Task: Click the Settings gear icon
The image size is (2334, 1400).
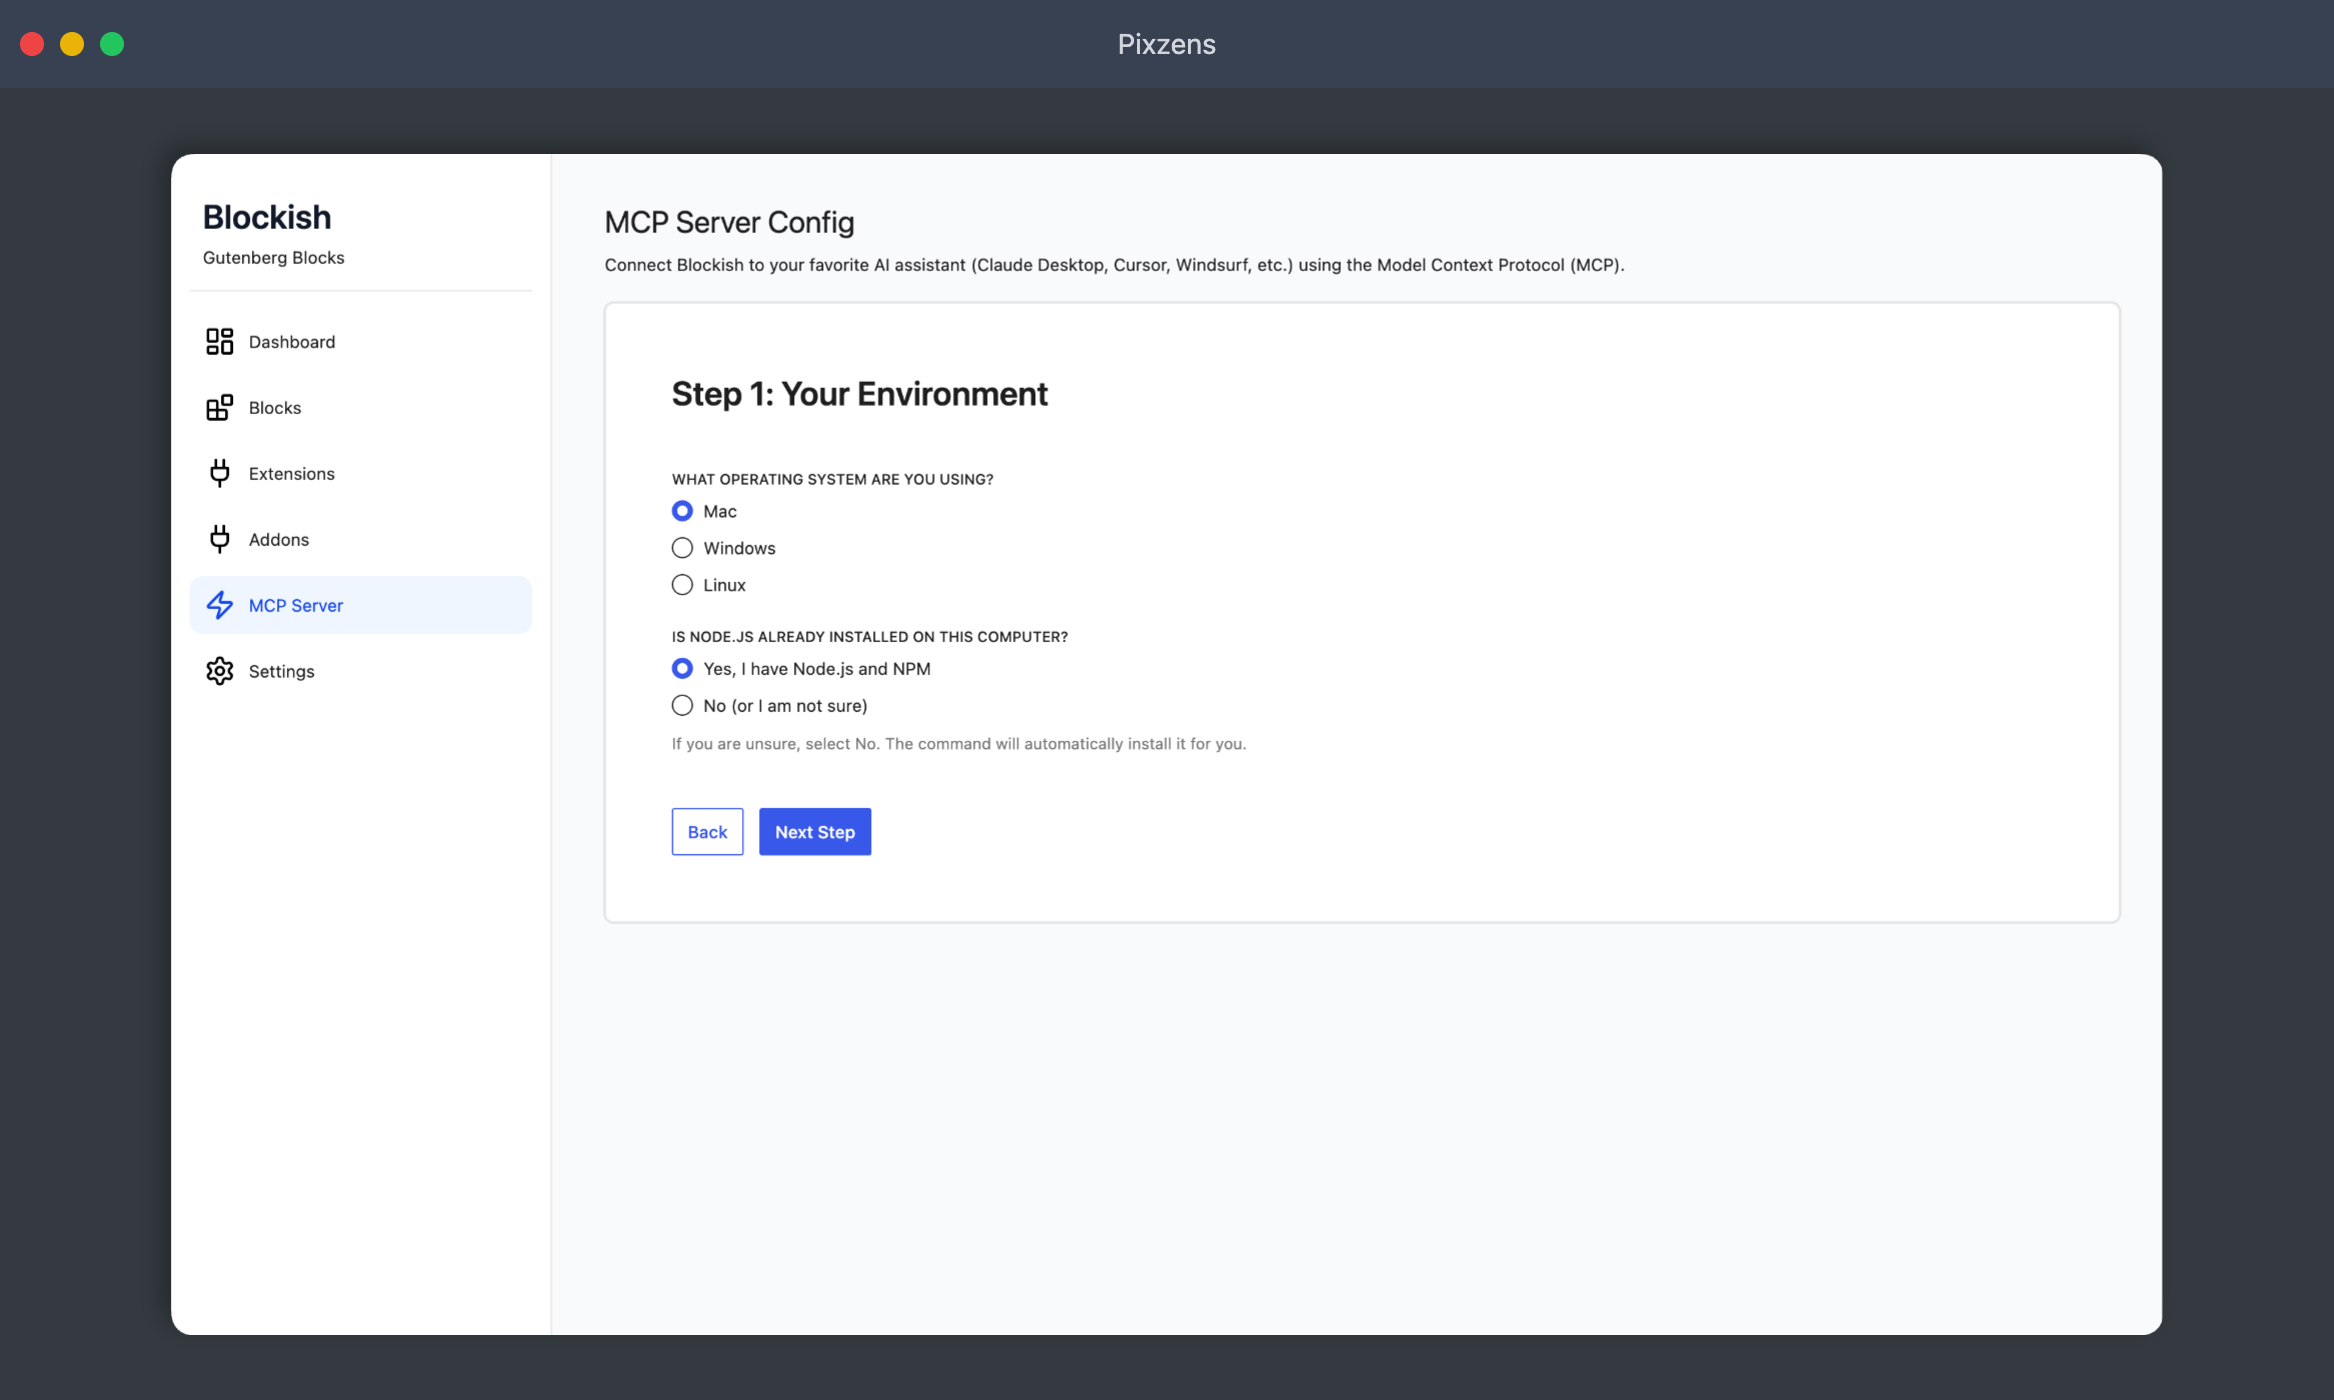Action: (219, 671)
